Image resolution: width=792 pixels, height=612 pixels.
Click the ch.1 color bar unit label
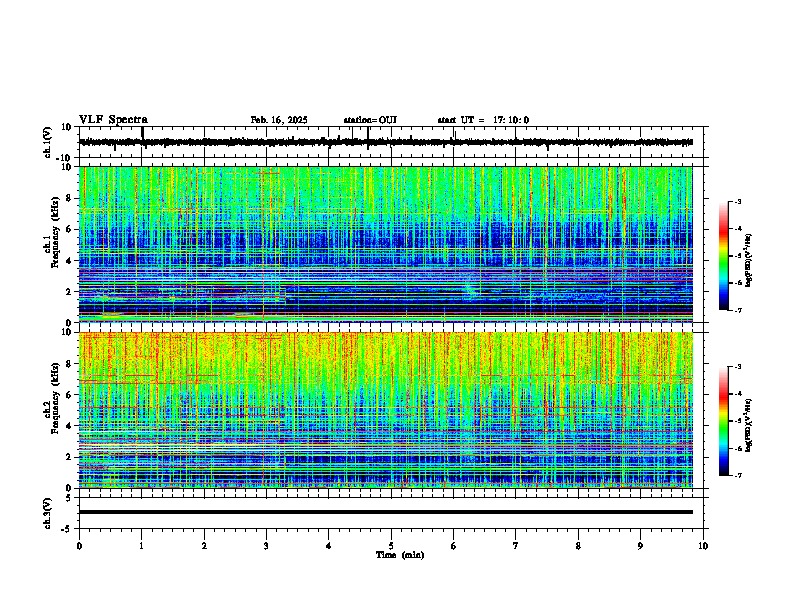(749, 261)
